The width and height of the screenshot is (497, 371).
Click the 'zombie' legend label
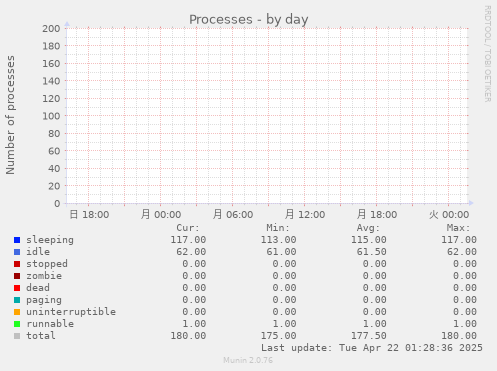coord(44,276)
